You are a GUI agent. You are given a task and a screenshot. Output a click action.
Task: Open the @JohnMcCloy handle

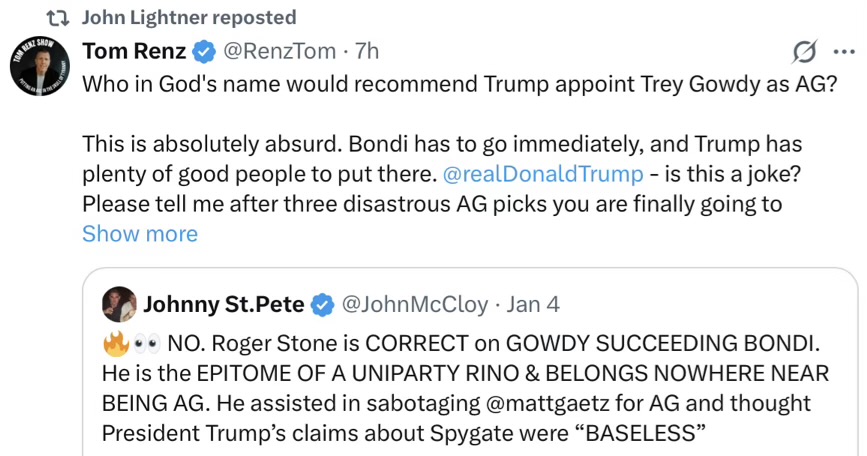point(415,303)
